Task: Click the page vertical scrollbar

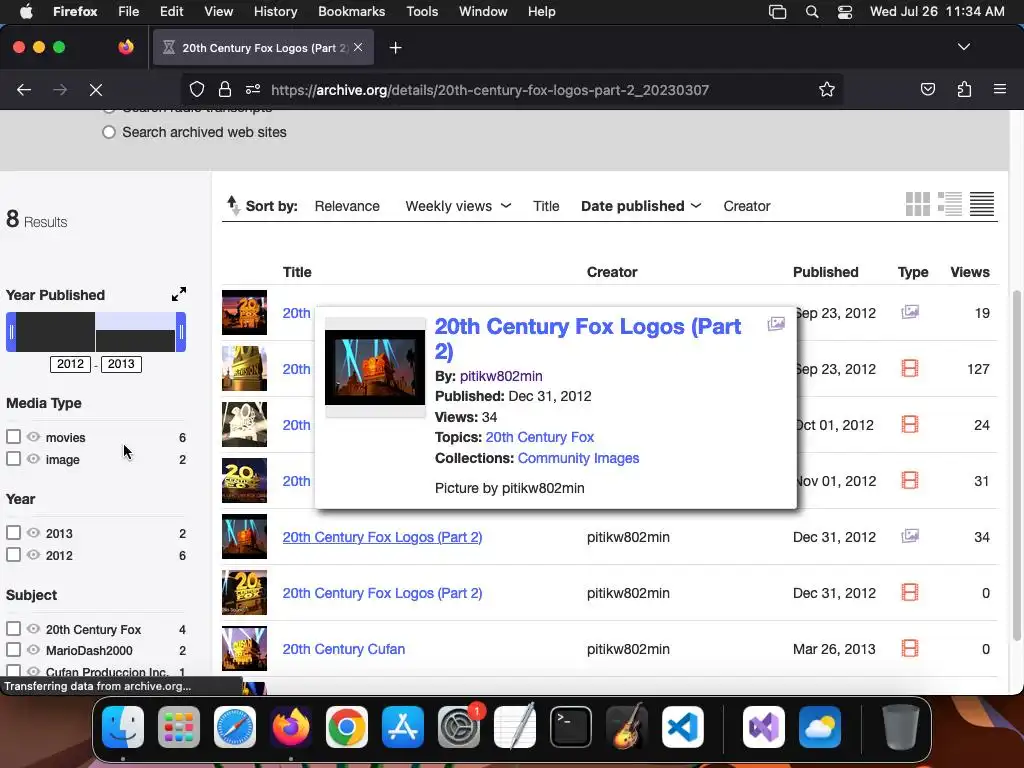Action: click(x=1016, y=464)
